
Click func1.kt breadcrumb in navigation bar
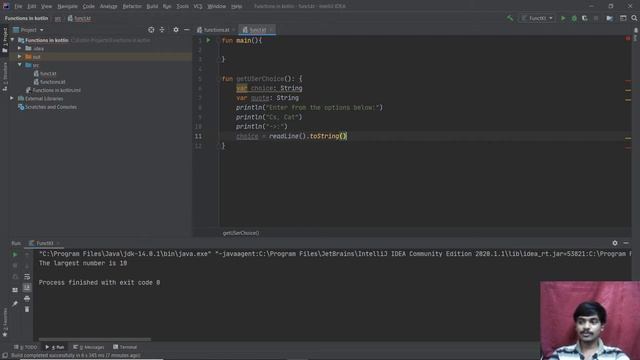tap(79, 18)
